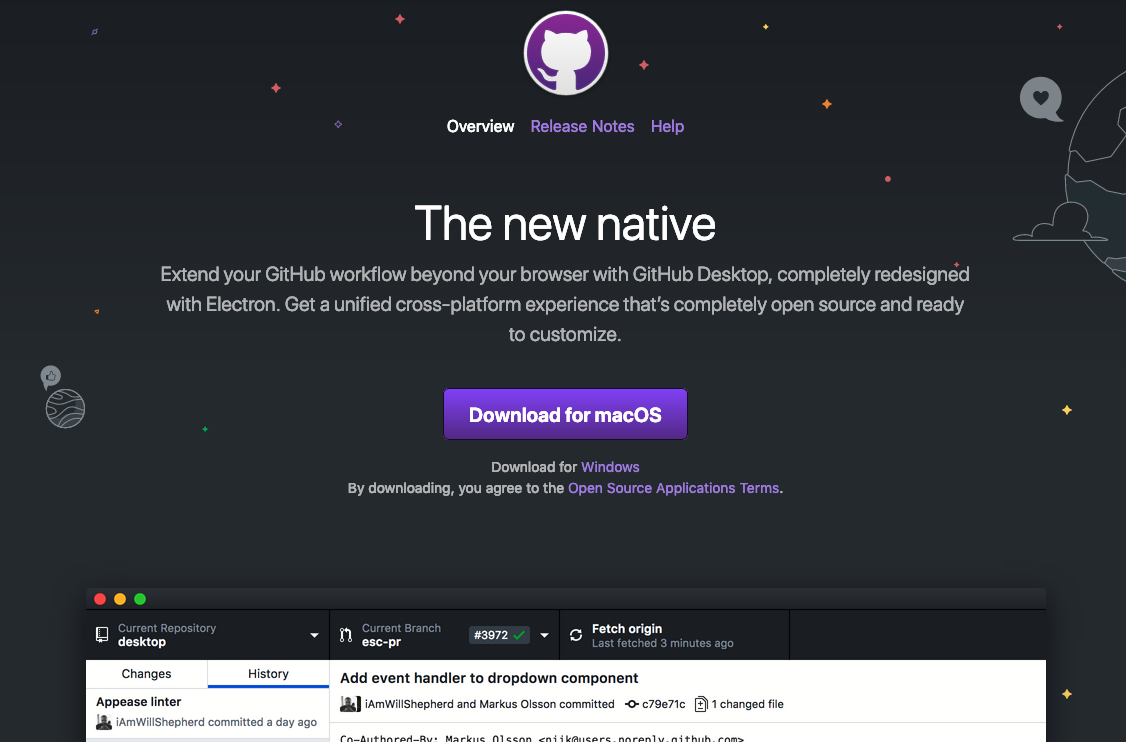Click the GitHub Octocat logo
The width and height of the screenshot is (1126, 742).
point(565,53)
